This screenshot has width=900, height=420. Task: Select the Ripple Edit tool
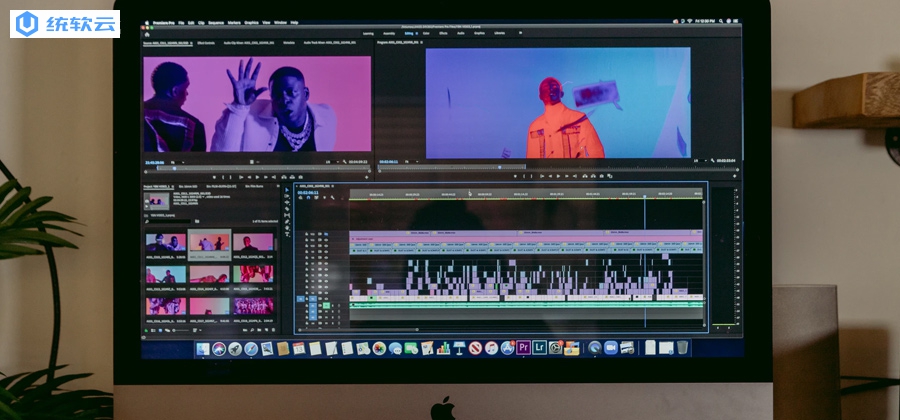tap(287, 203)
